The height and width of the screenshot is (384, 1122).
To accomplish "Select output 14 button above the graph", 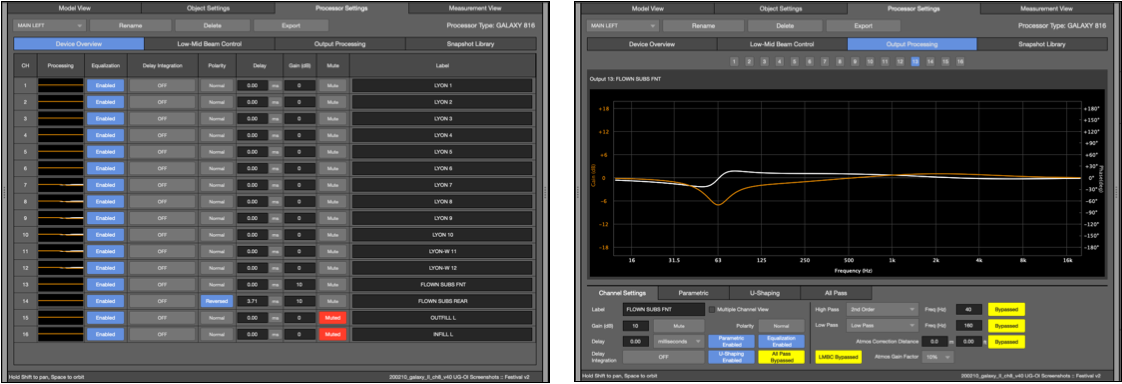I will click(930, 62).
